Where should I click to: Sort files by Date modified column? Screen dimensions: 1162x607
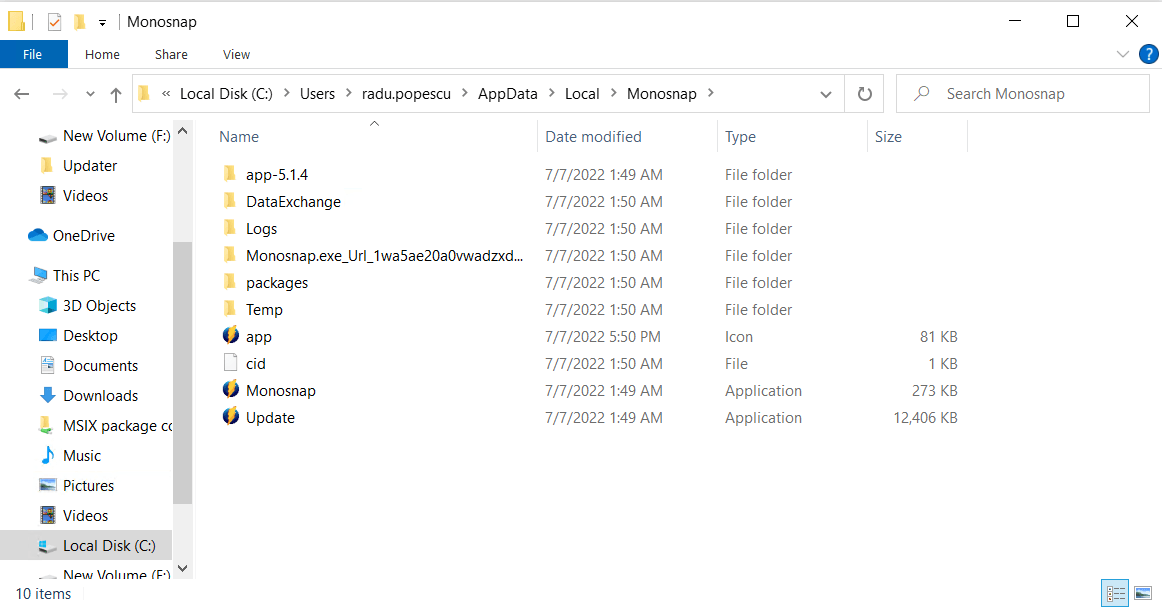tap(593, 136)
